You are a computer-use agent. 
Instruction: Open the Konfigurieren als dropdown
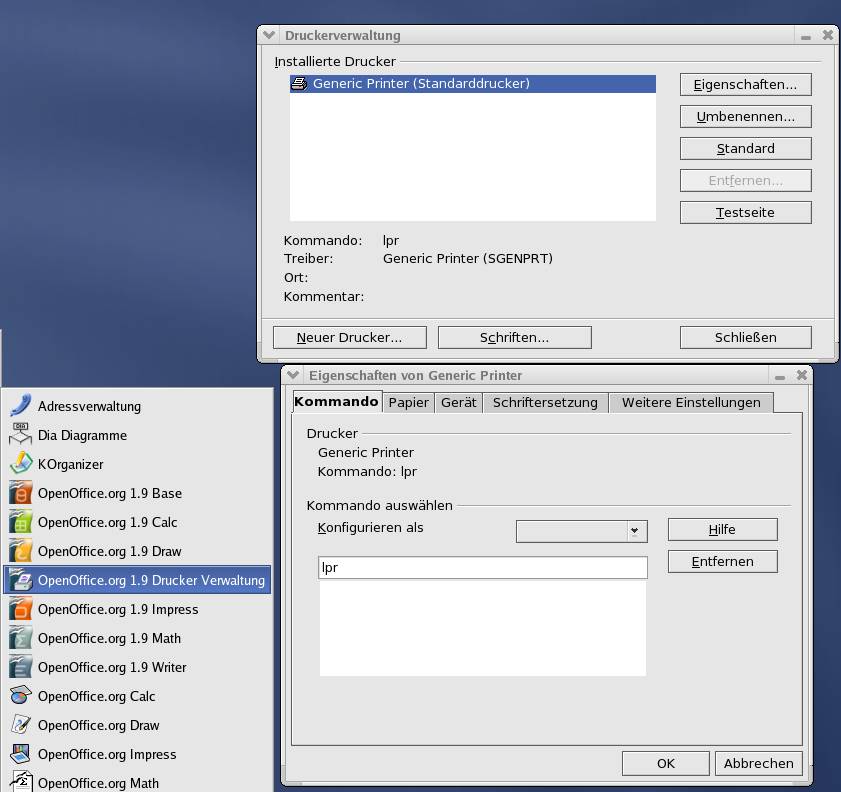(x=581, y=531)
